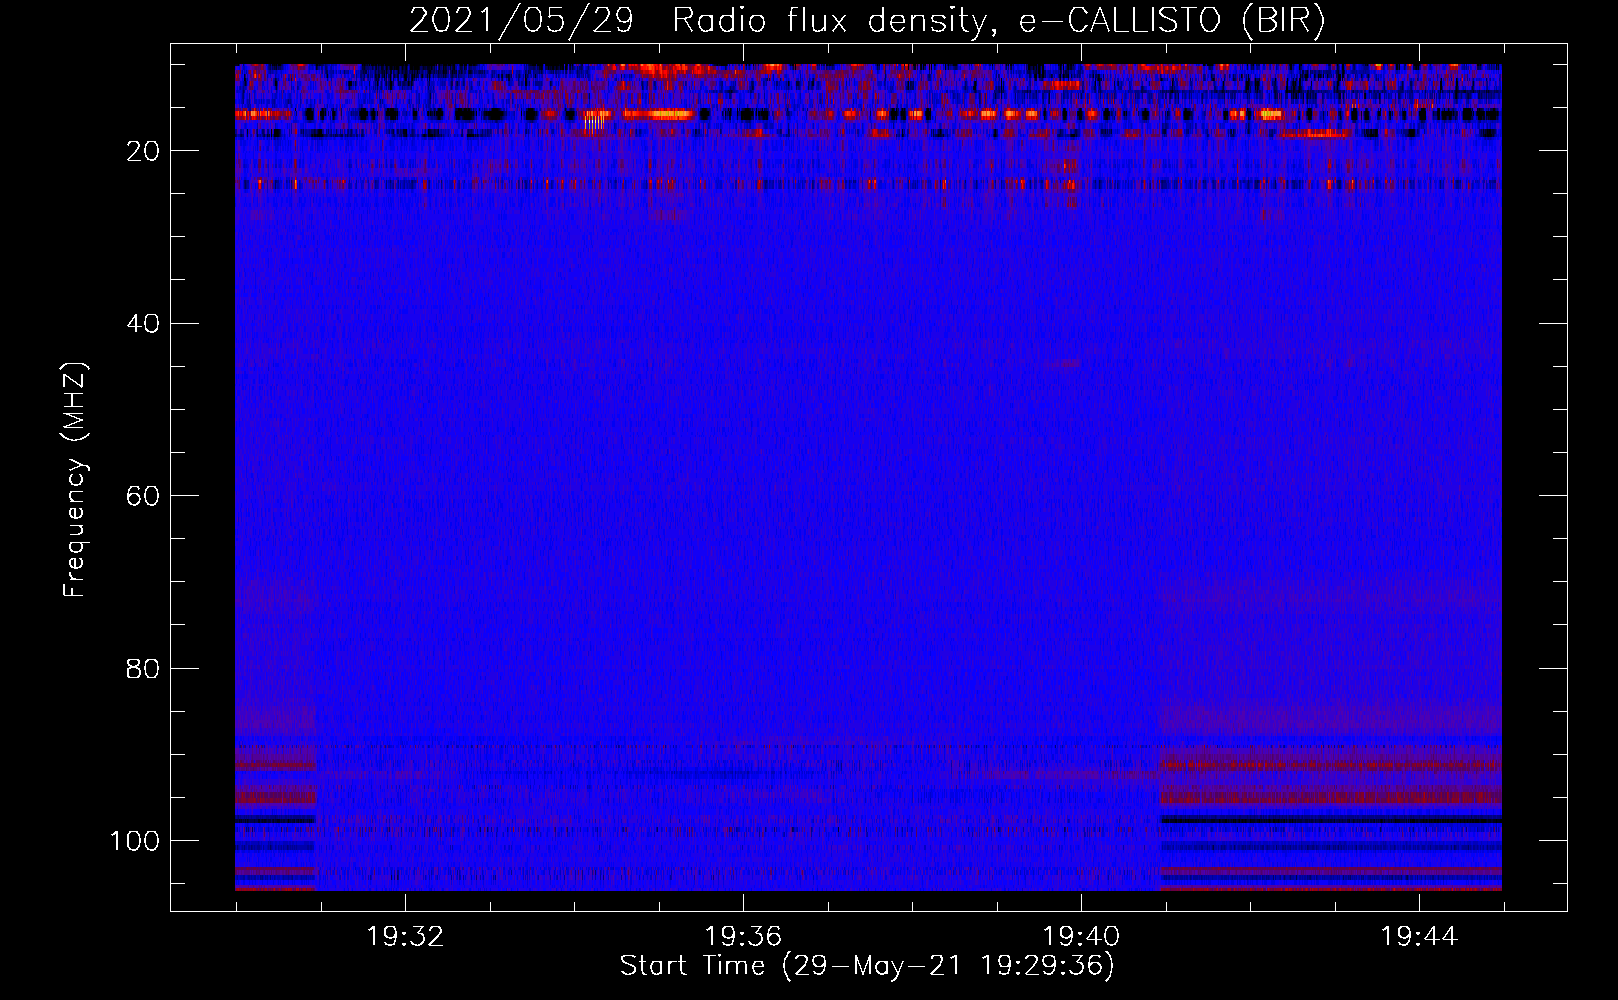Click the 100 frequency tick label
This screenshot has height=1000, width=1618.
pyautogui.click(x=135, y=841)
